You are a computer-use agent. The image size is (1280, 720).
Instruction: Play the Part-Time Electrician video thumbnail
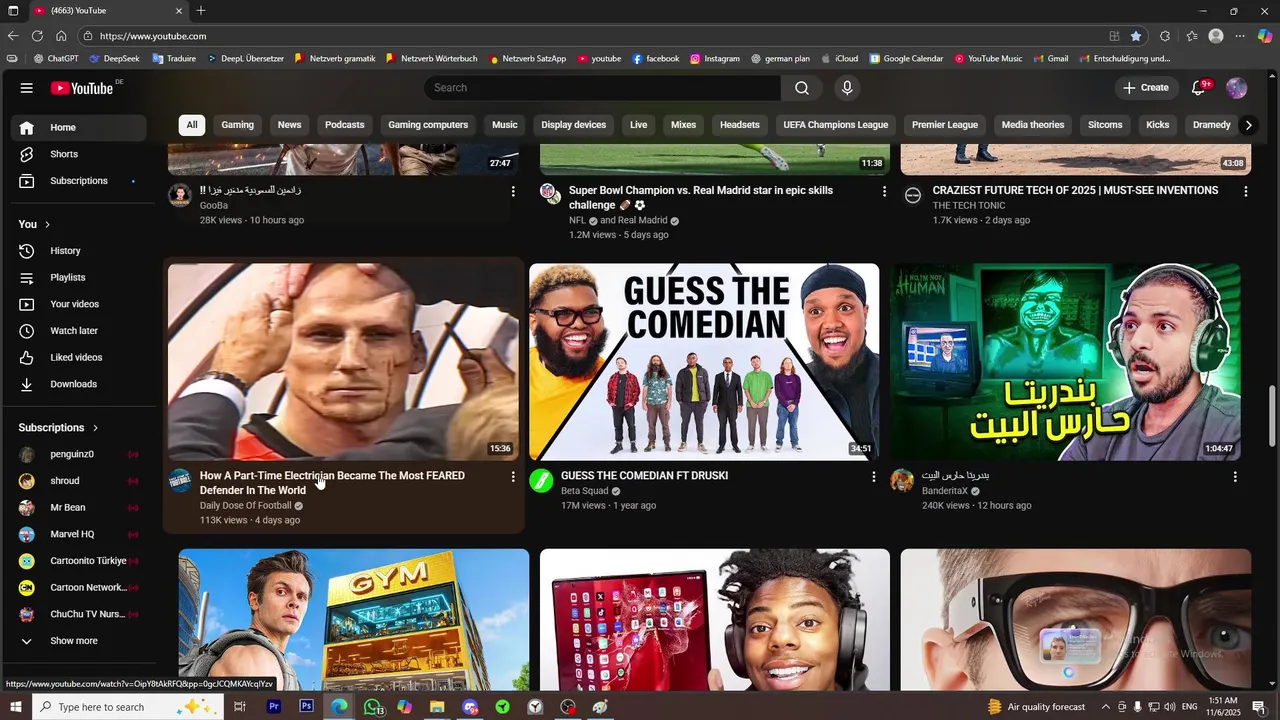(344, 362)
